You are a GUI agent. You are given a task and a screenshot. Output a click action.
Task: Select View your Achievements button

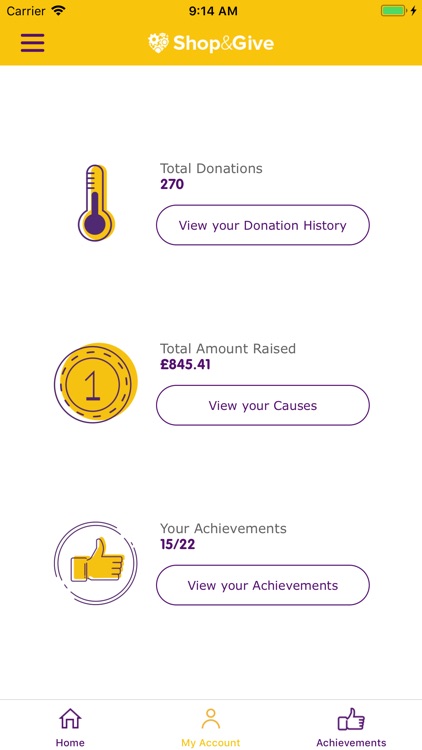pyautogui.click(x=263, y=585)
